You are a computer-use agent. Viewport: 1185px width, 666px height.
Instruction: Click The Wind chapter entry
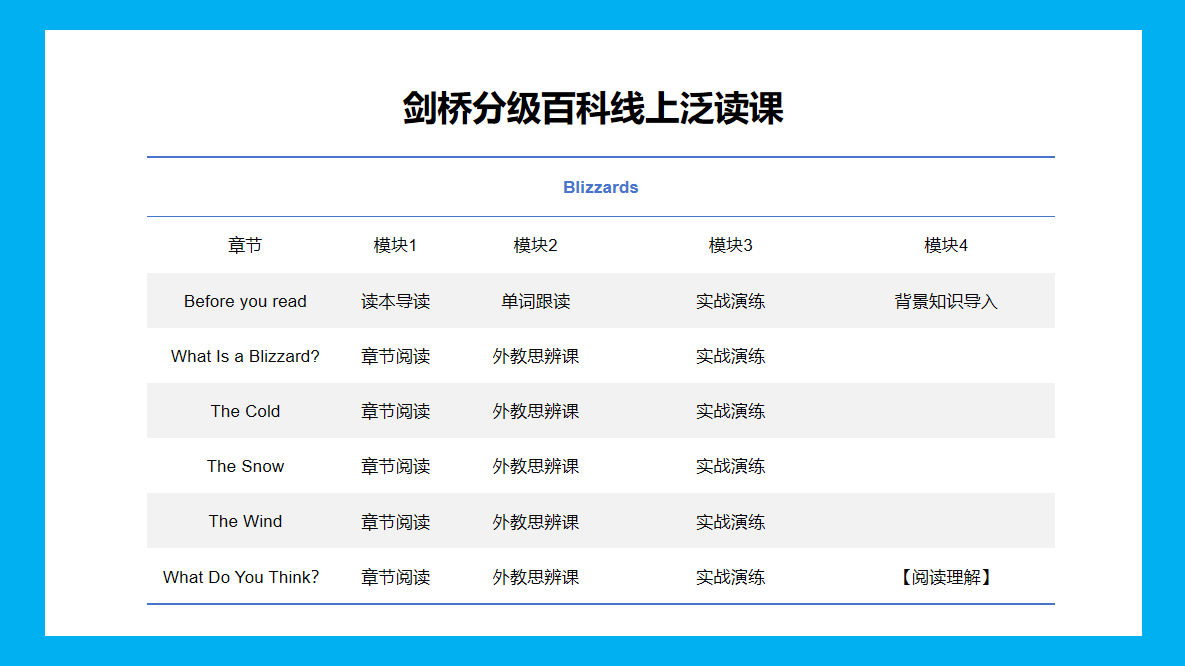coord(245,521)
